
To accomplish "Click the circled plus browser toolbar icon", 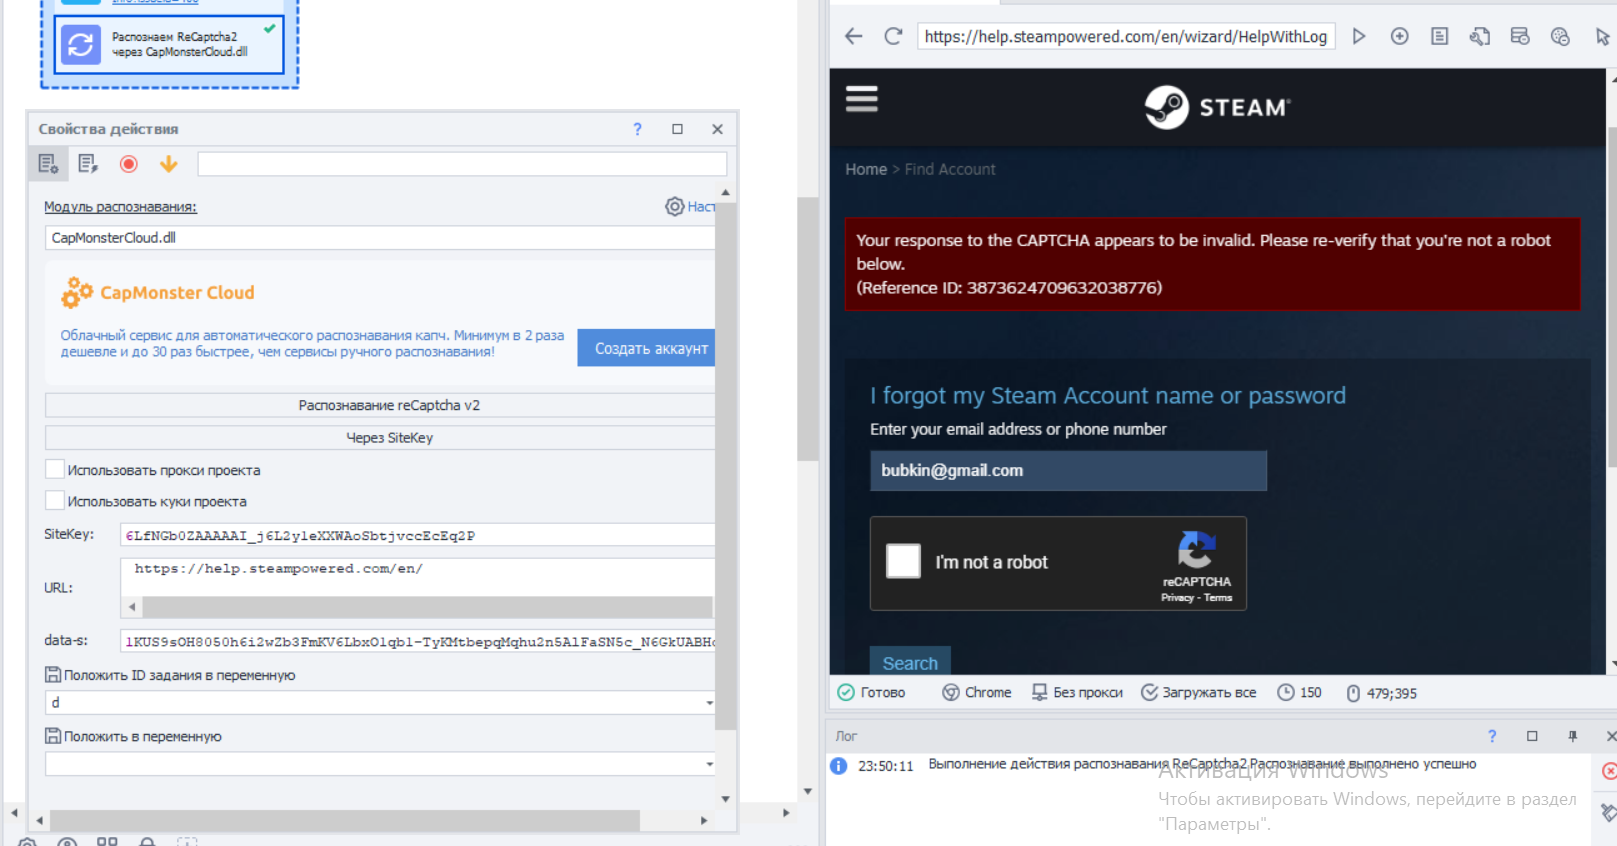I will tap(1400, 36).
